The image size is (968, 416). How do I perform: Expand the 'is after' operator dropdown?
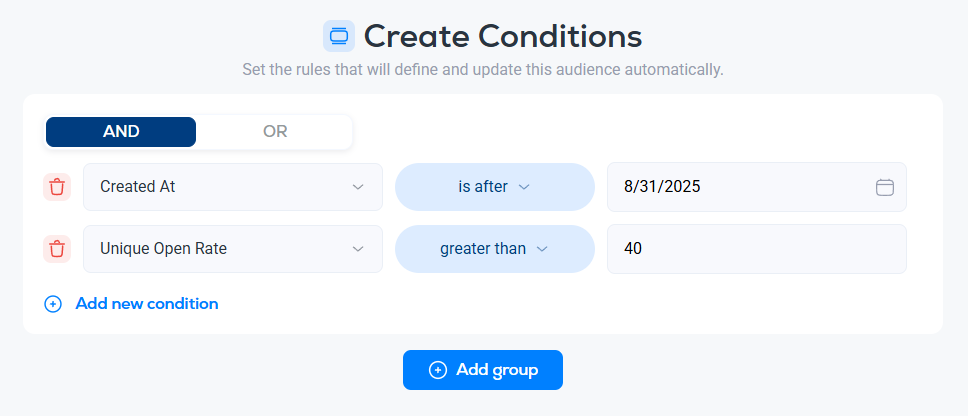tap(494, 187)
